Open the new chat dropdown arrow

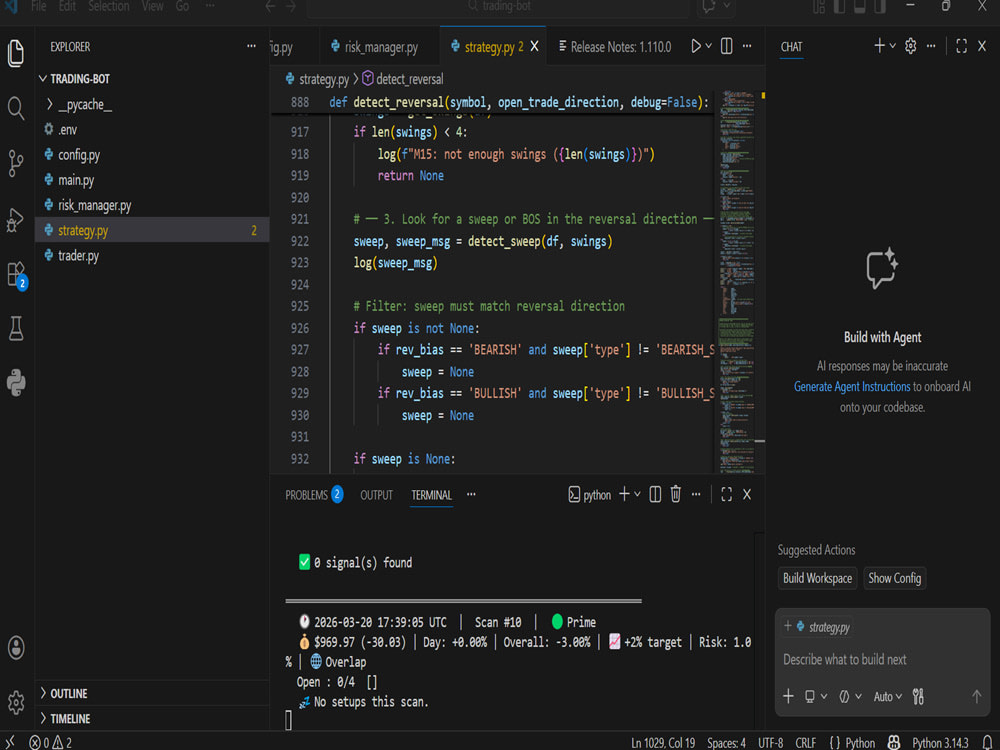(893, 46)
